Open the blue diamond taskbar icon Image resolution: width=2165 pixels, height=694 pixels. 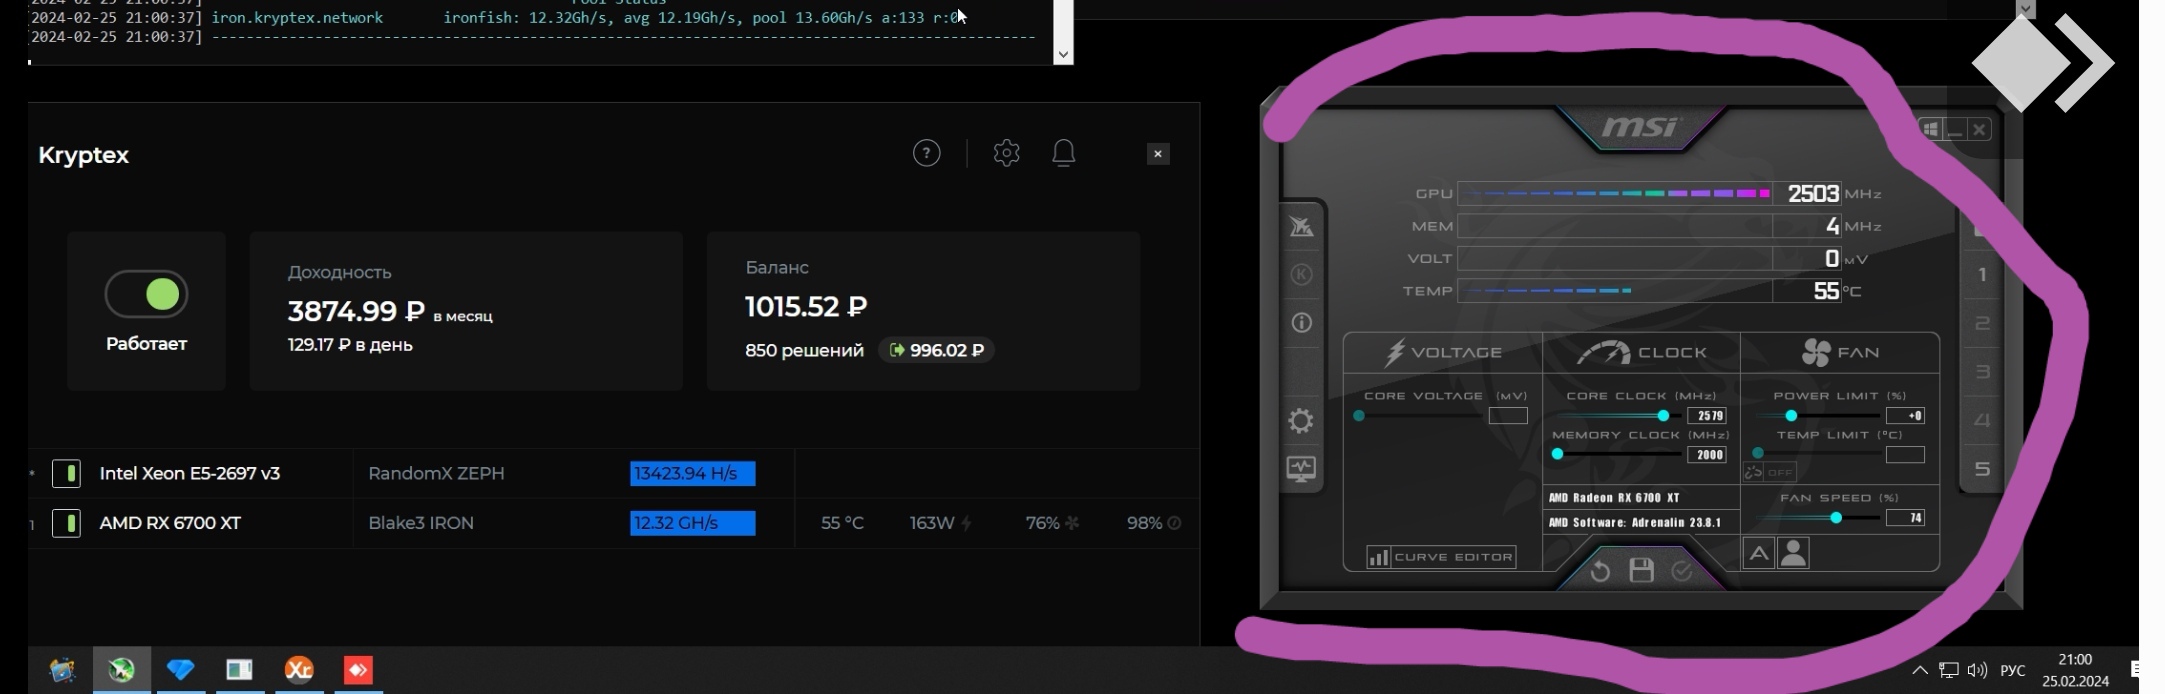[x=180, y=669]
